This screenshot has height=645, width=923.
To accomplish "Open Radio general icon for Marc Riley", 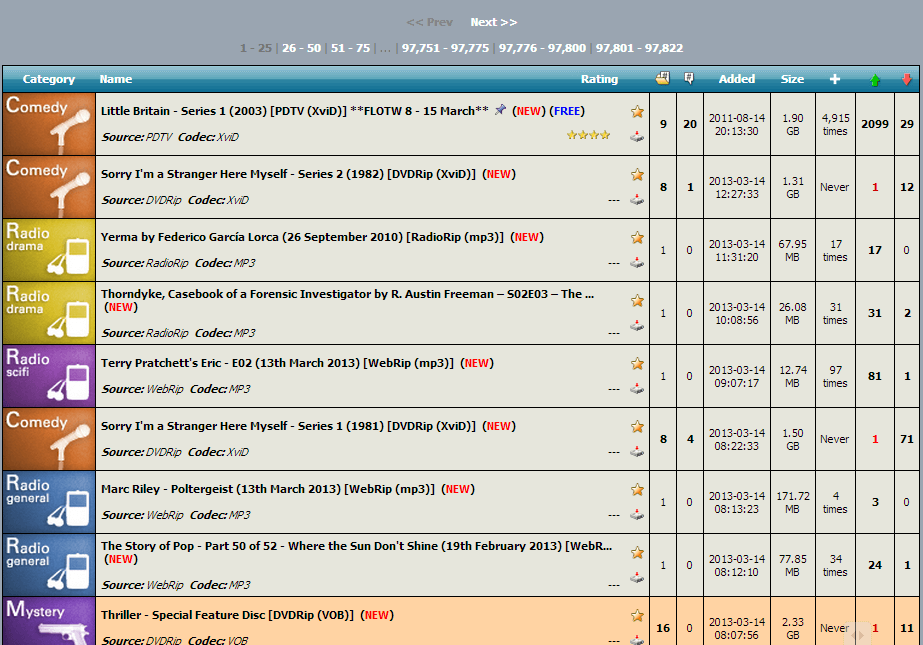I will (x=49, y=501).
